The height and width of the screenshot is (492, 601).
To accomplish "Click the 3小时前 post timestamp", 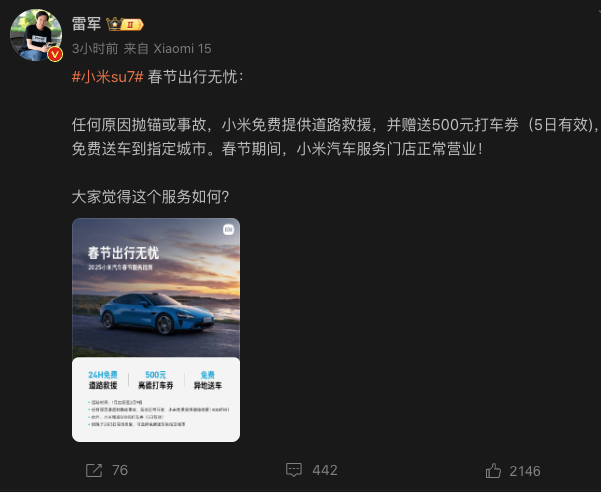I will click(95, 49).
